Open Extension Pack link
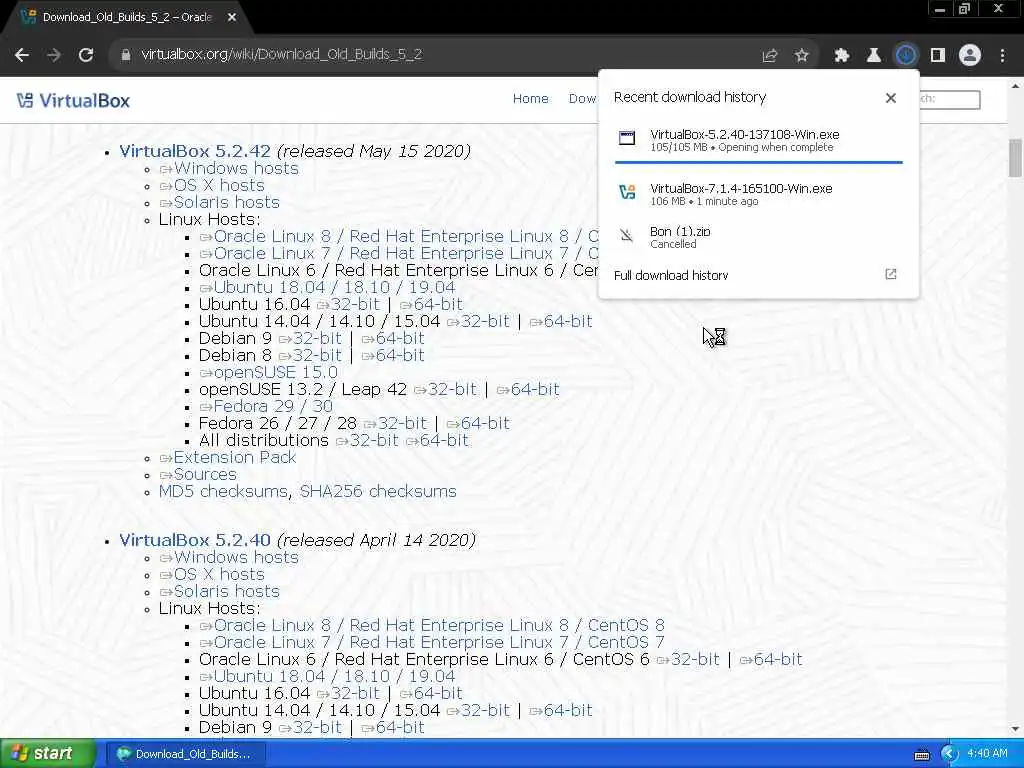 [x=228, y=457]
